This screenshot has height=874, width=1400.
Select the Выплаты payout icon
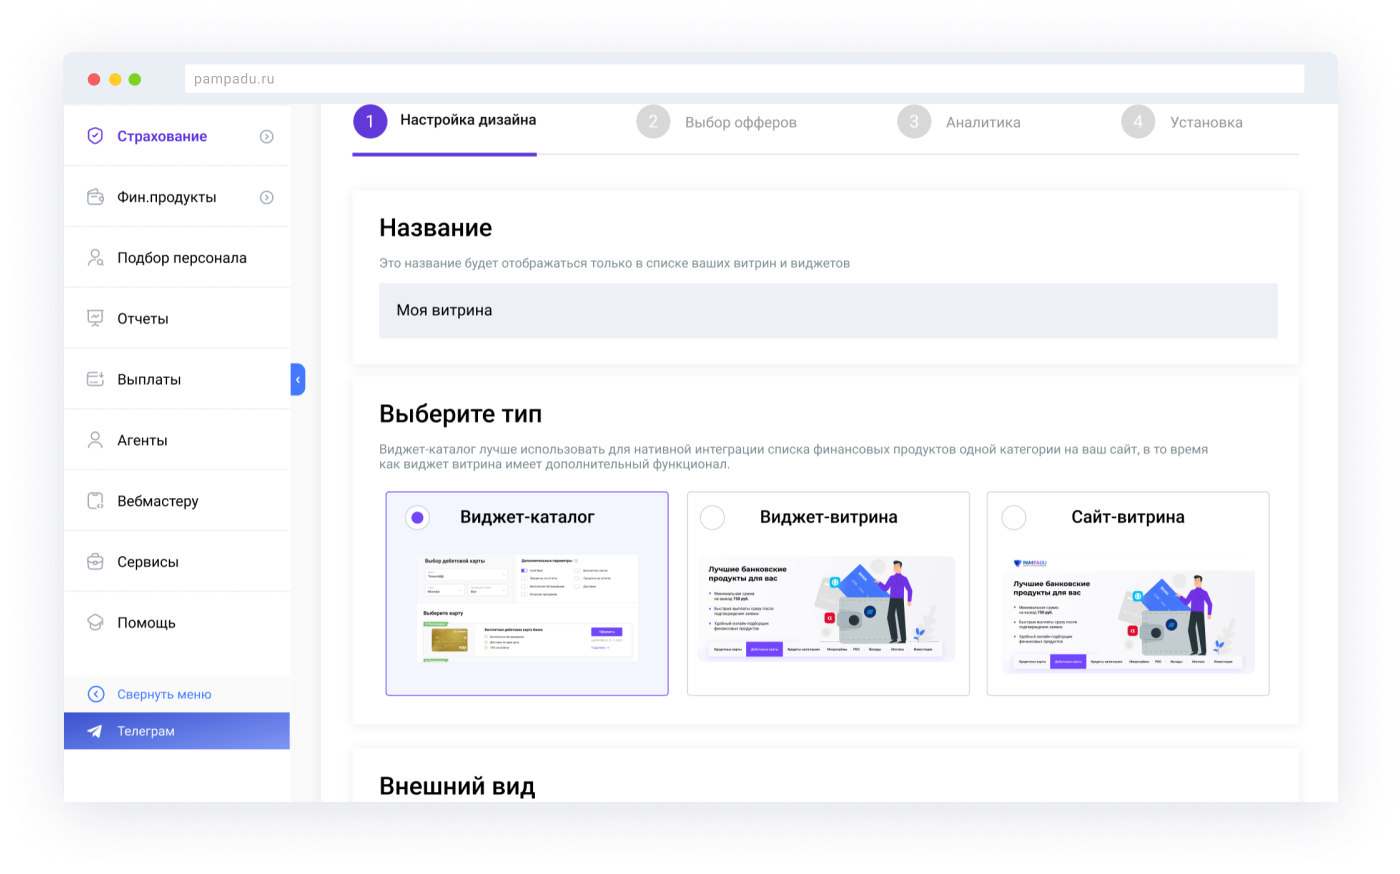94,379
